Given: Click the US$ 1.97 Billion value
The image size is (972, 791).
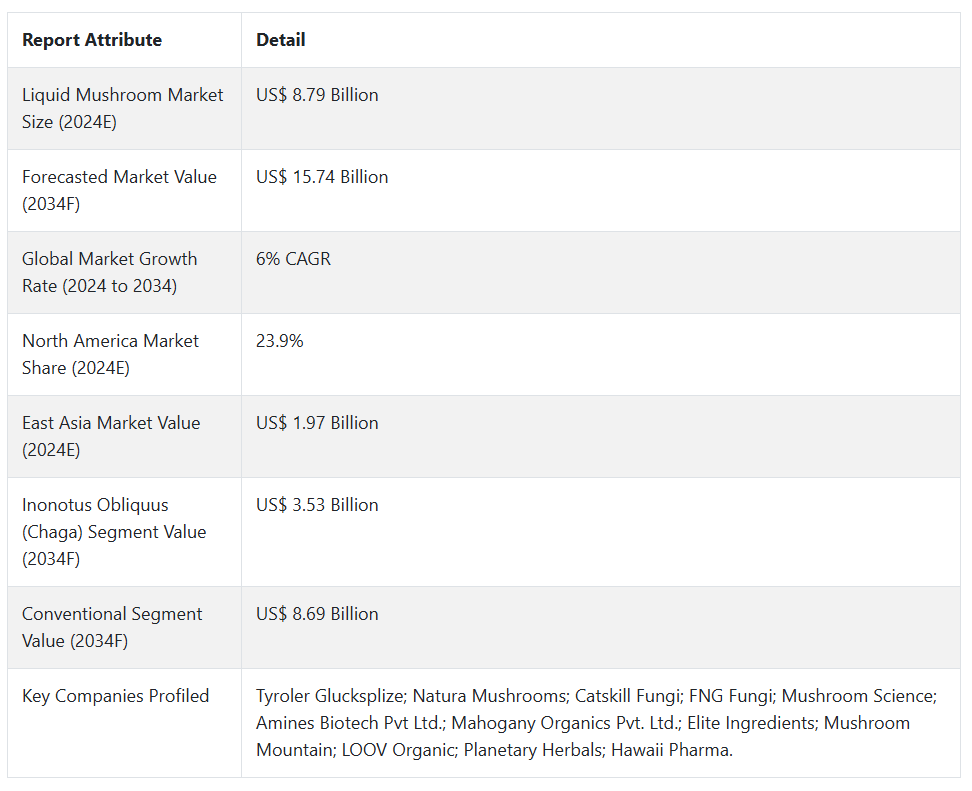Looking at the screenshot, I should coord(317,423).
